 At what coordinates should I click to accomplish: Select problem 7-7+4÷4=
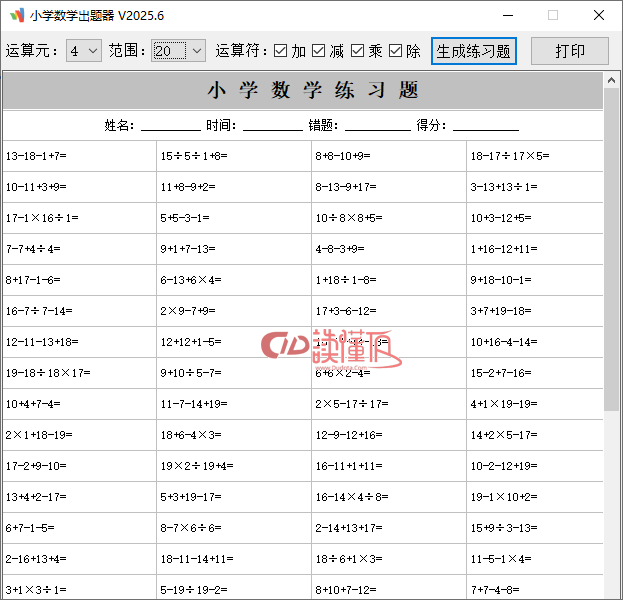point(33,249)
